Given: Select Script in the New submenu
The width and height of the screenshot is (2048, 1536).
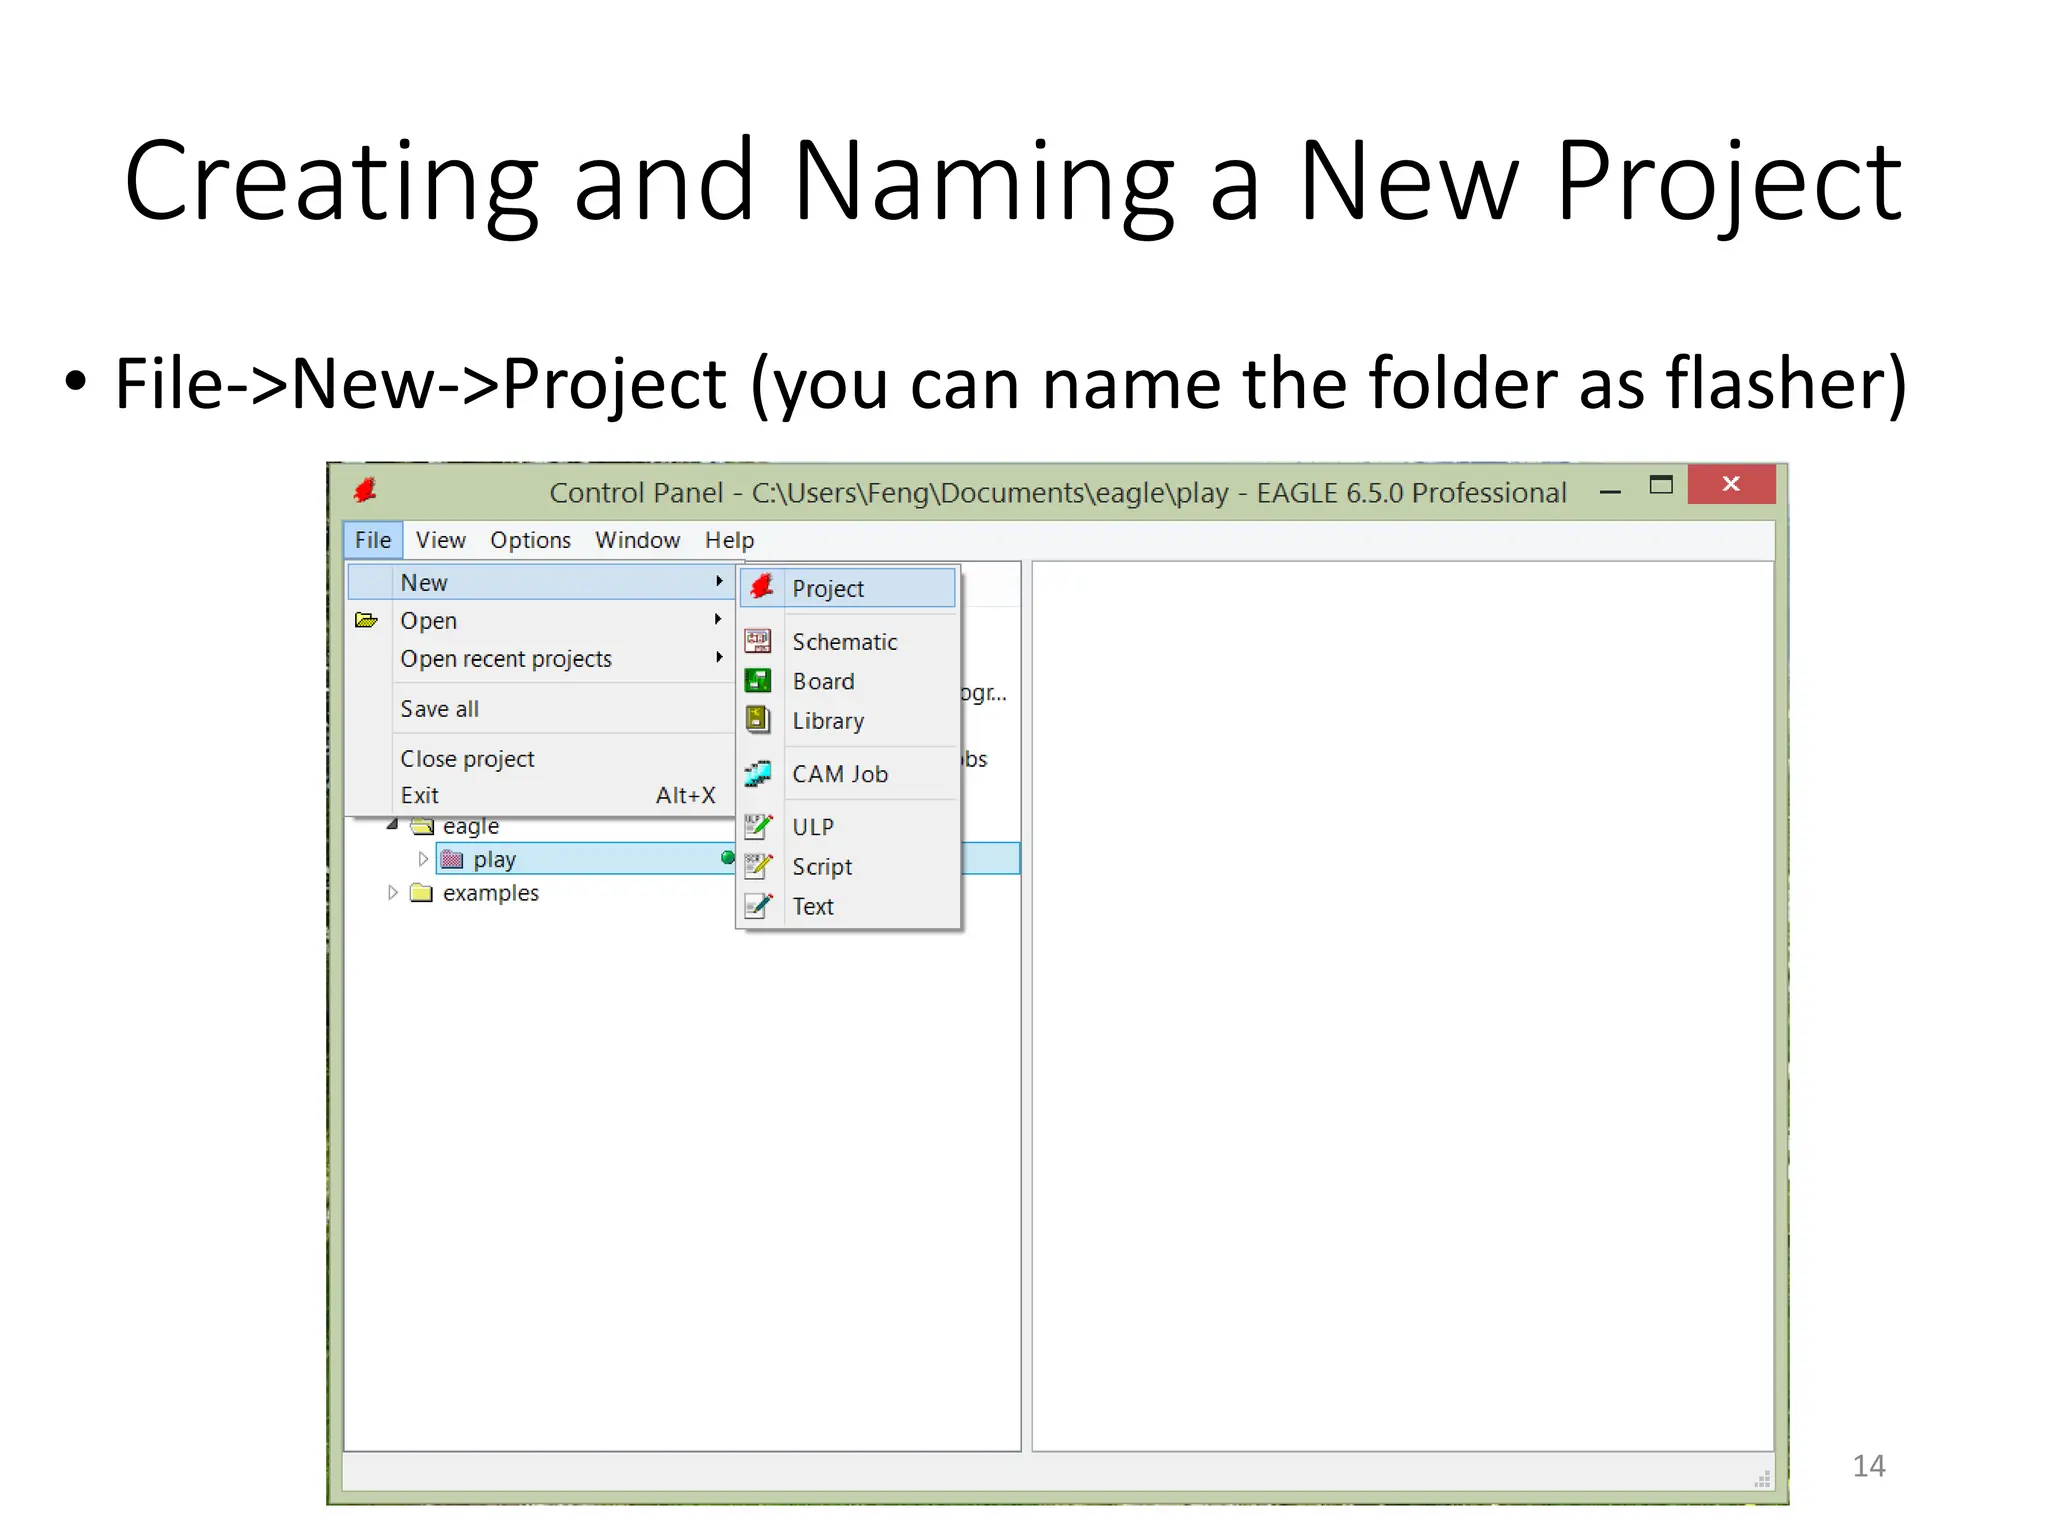Looking at the screenshot, I should (848, 866).
